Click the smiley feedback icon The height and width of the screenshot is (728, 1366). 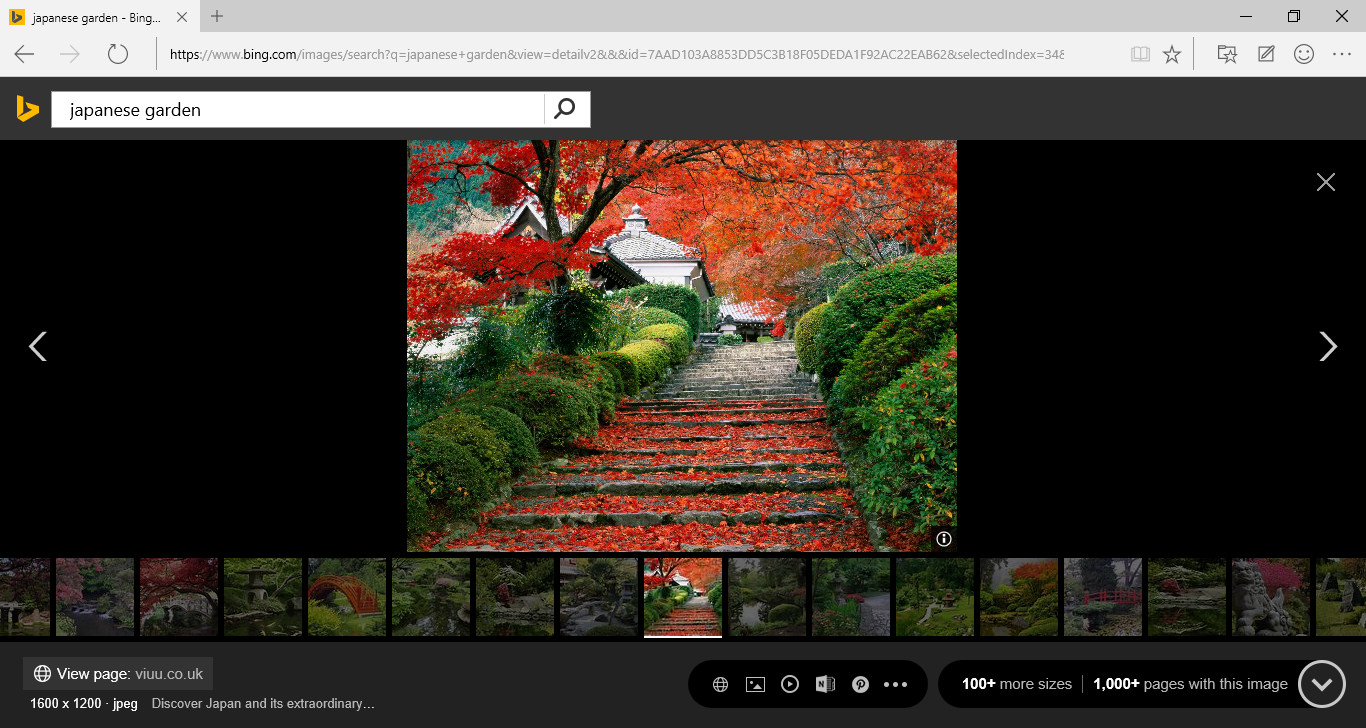[x=1304, y=54]
